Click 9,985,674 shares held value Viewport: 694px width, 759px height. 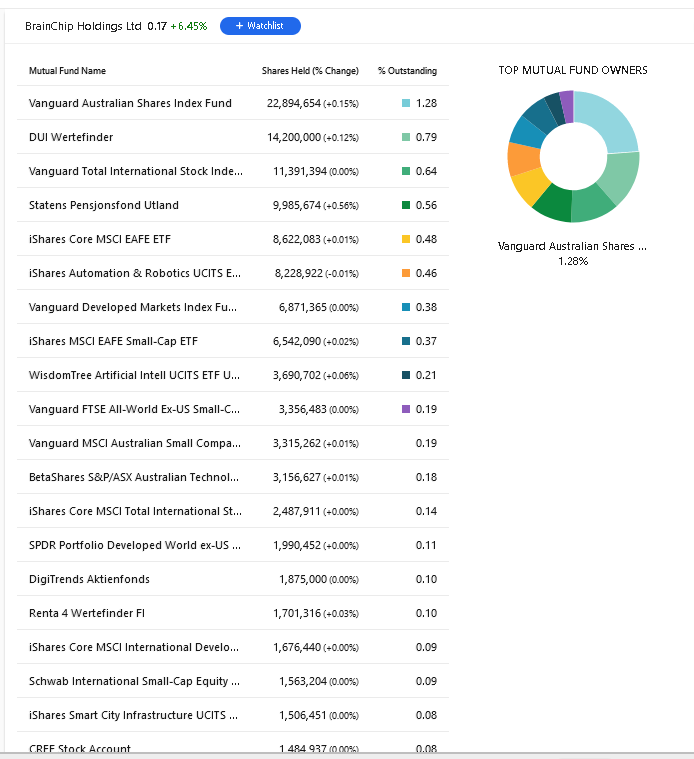pyautogui.click(x=297, y=205)
